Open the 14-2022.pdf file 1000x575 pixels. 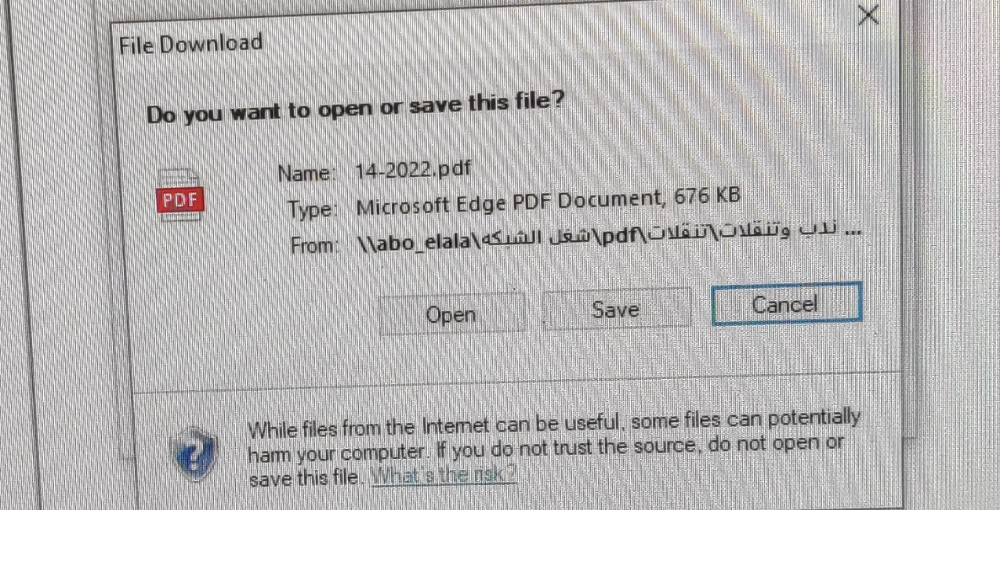pos(452,314)
